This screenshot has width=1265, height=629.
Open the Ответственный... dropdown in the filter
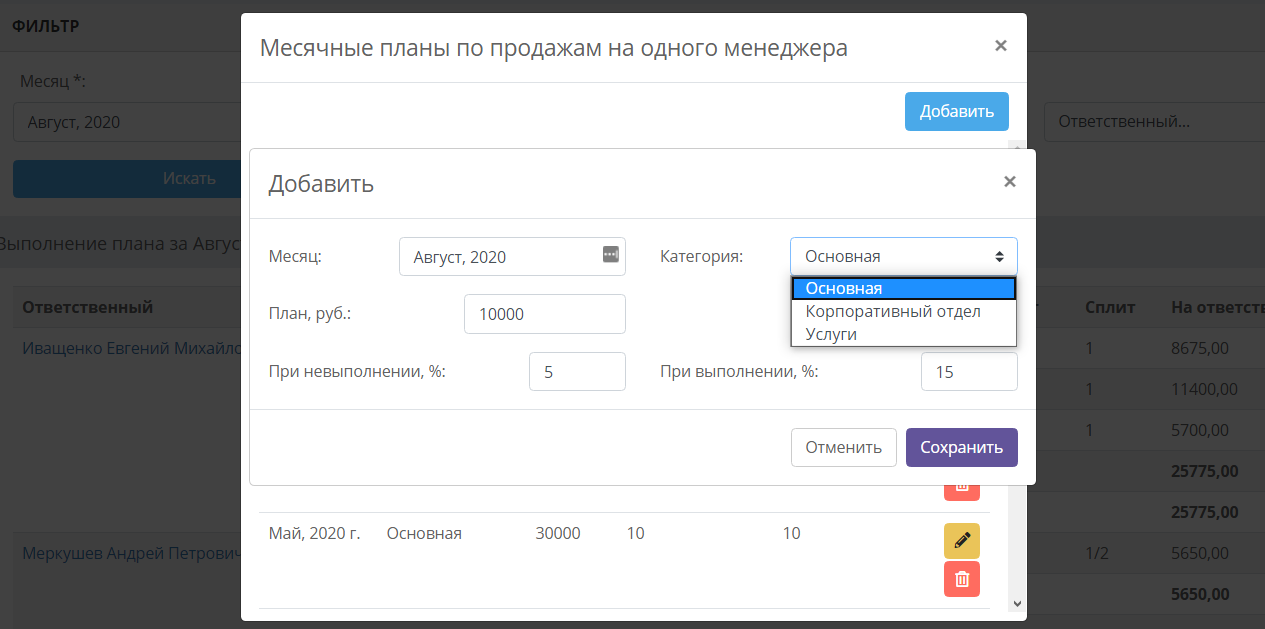point(1154,122)
